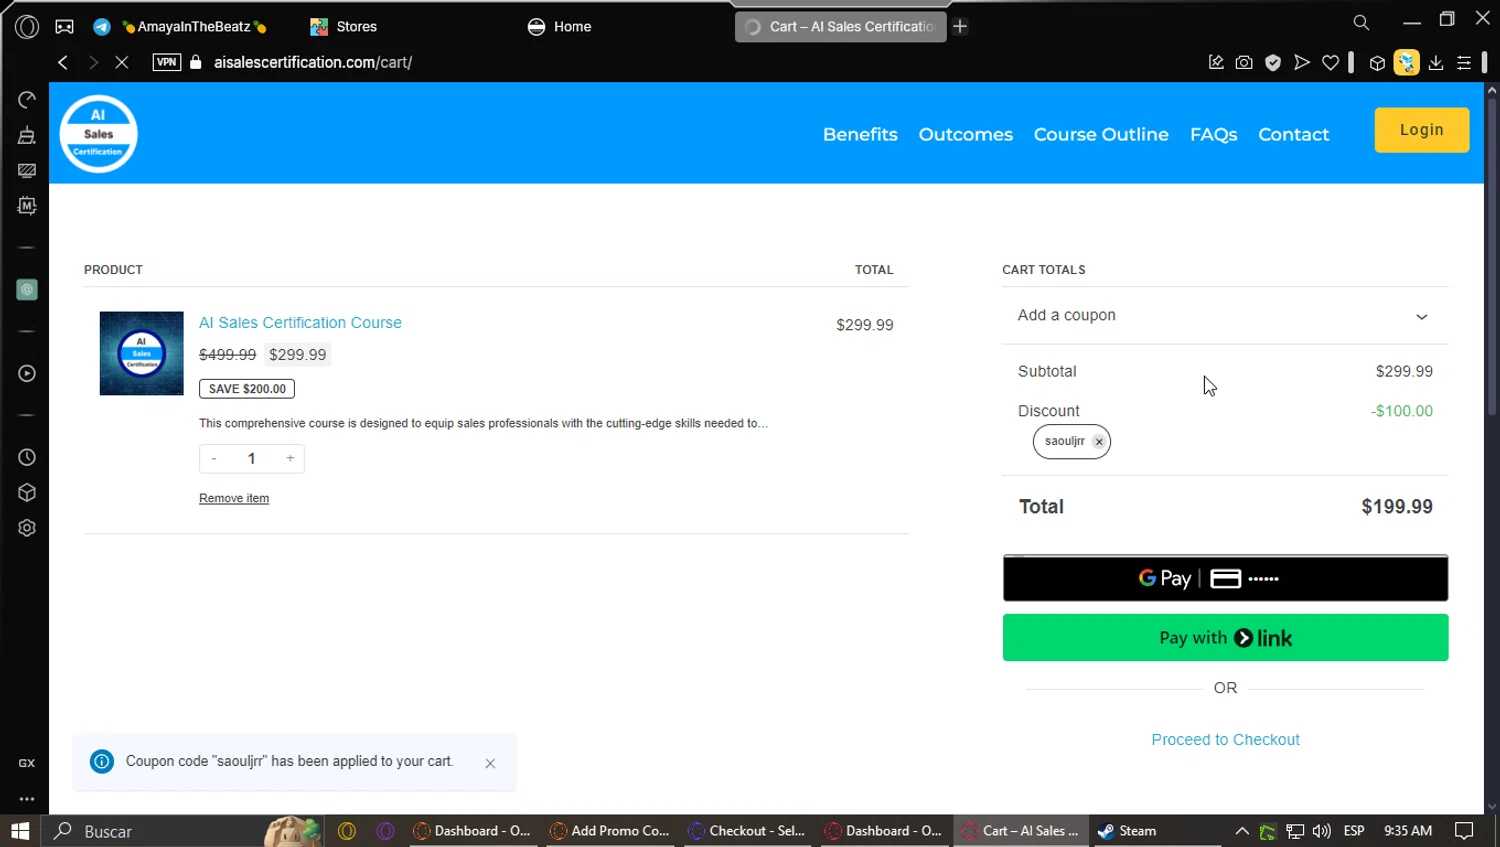This screenshot has width=1500, height=847.
Task: Pay using the Google Pay button
Action: tap(1225, 578)
